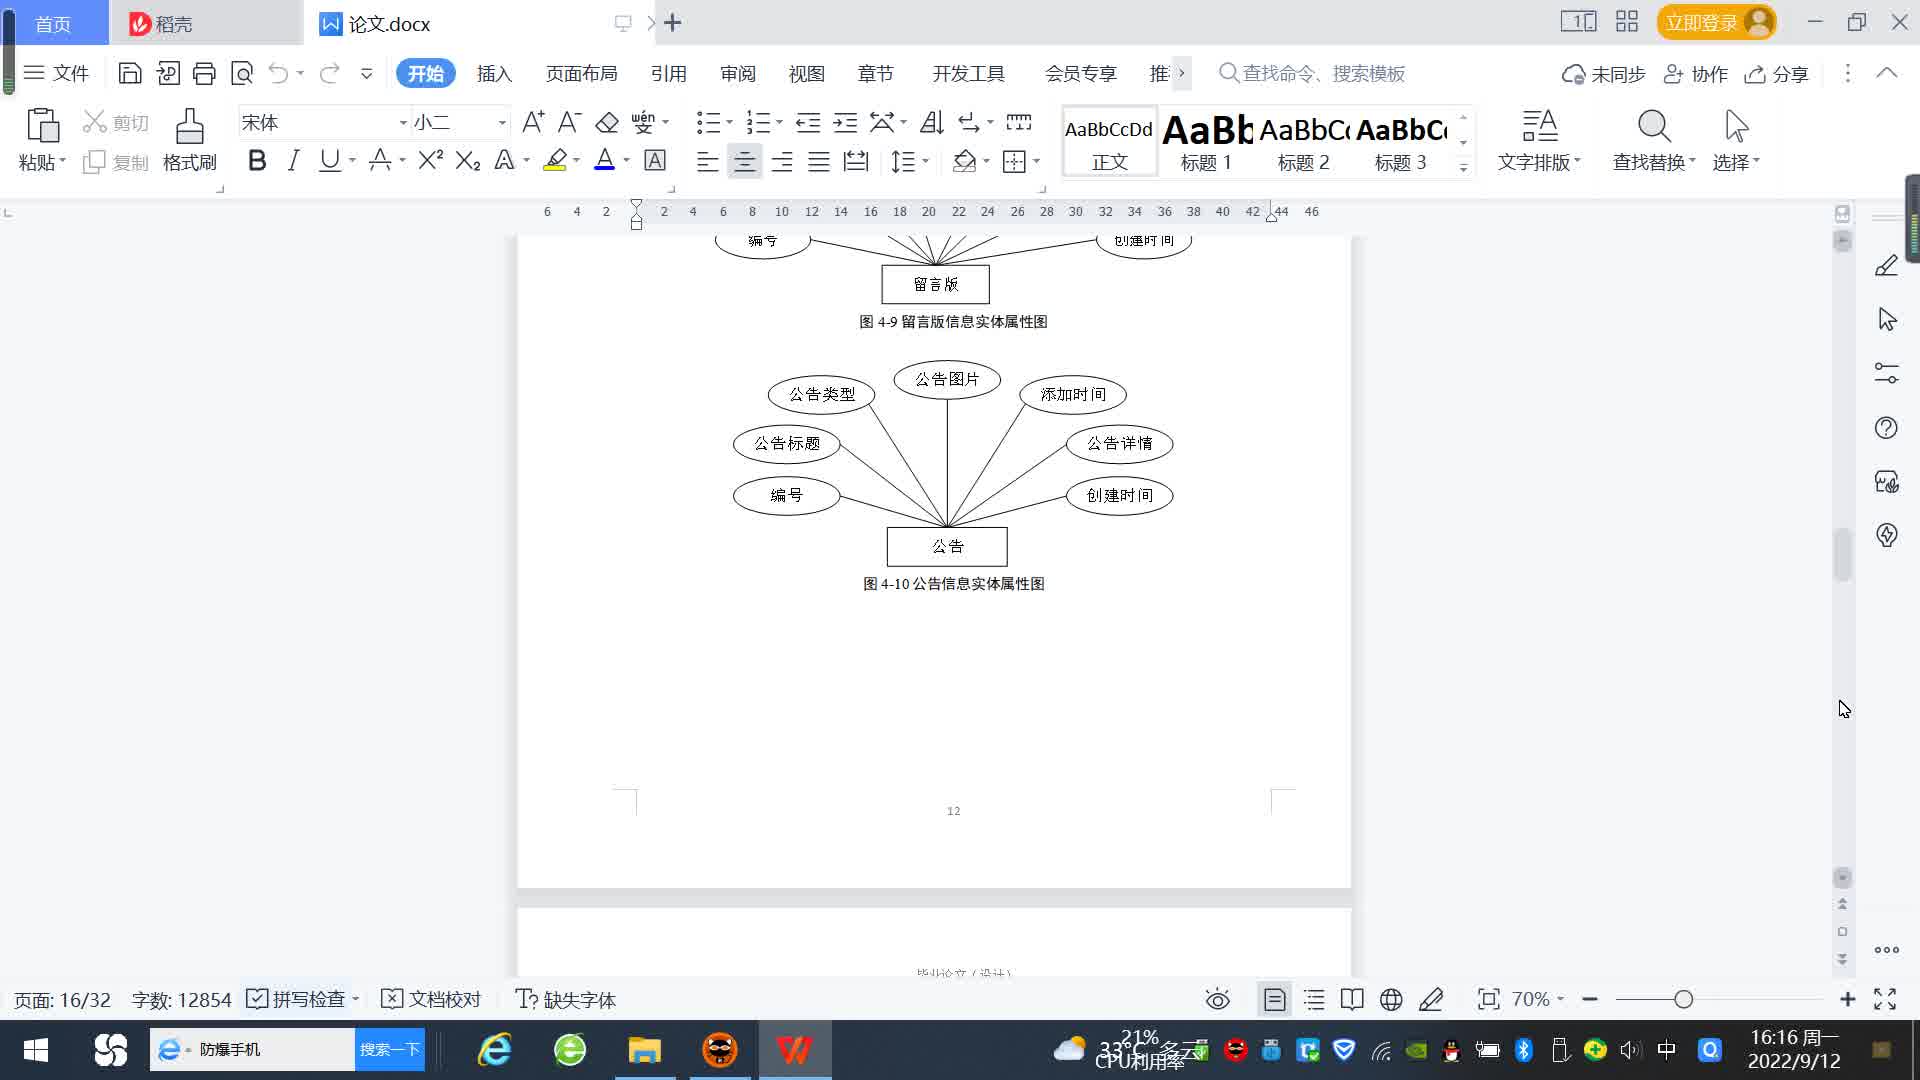Toggle justify alignment
1920x1080 pixels.
tap(818, 161)
